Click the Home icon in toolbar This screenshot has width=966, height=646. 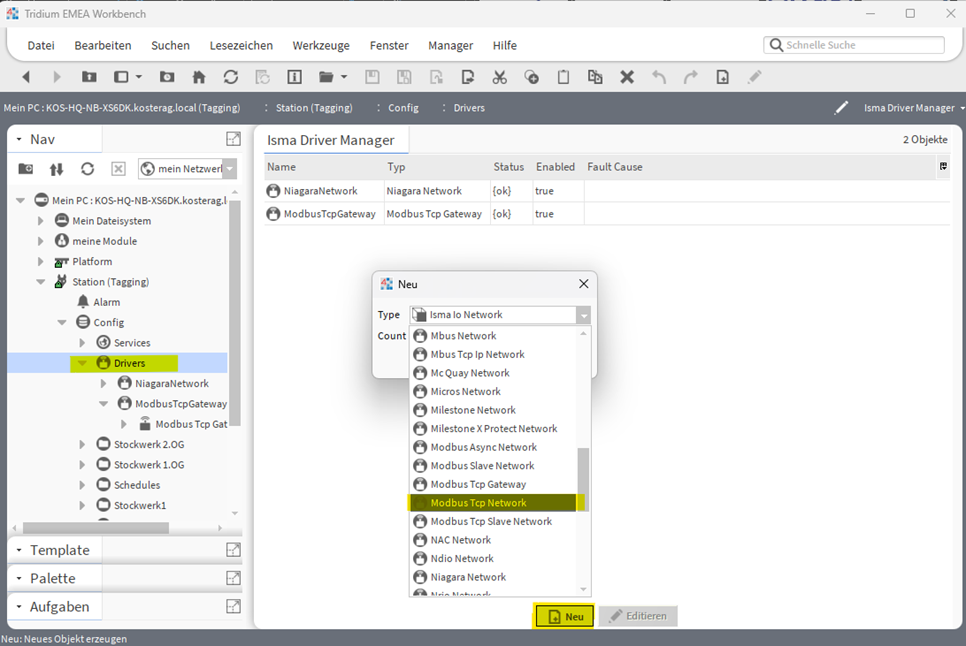click(x=198, y=77)
